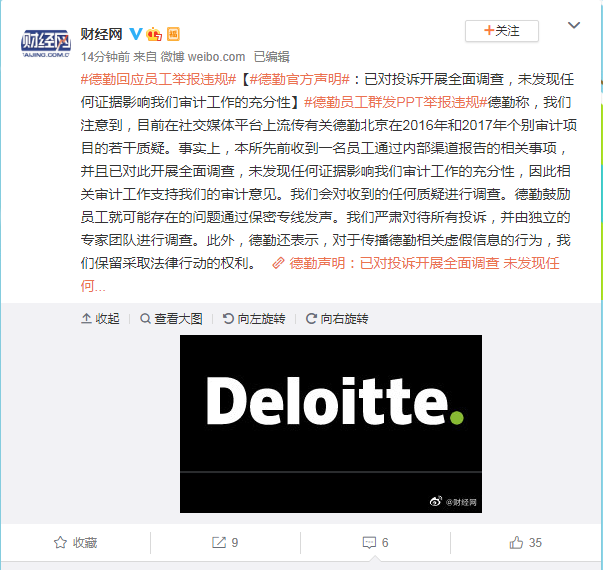
Task: Repost using the share icon showing 9
Action: click(225, 543)
